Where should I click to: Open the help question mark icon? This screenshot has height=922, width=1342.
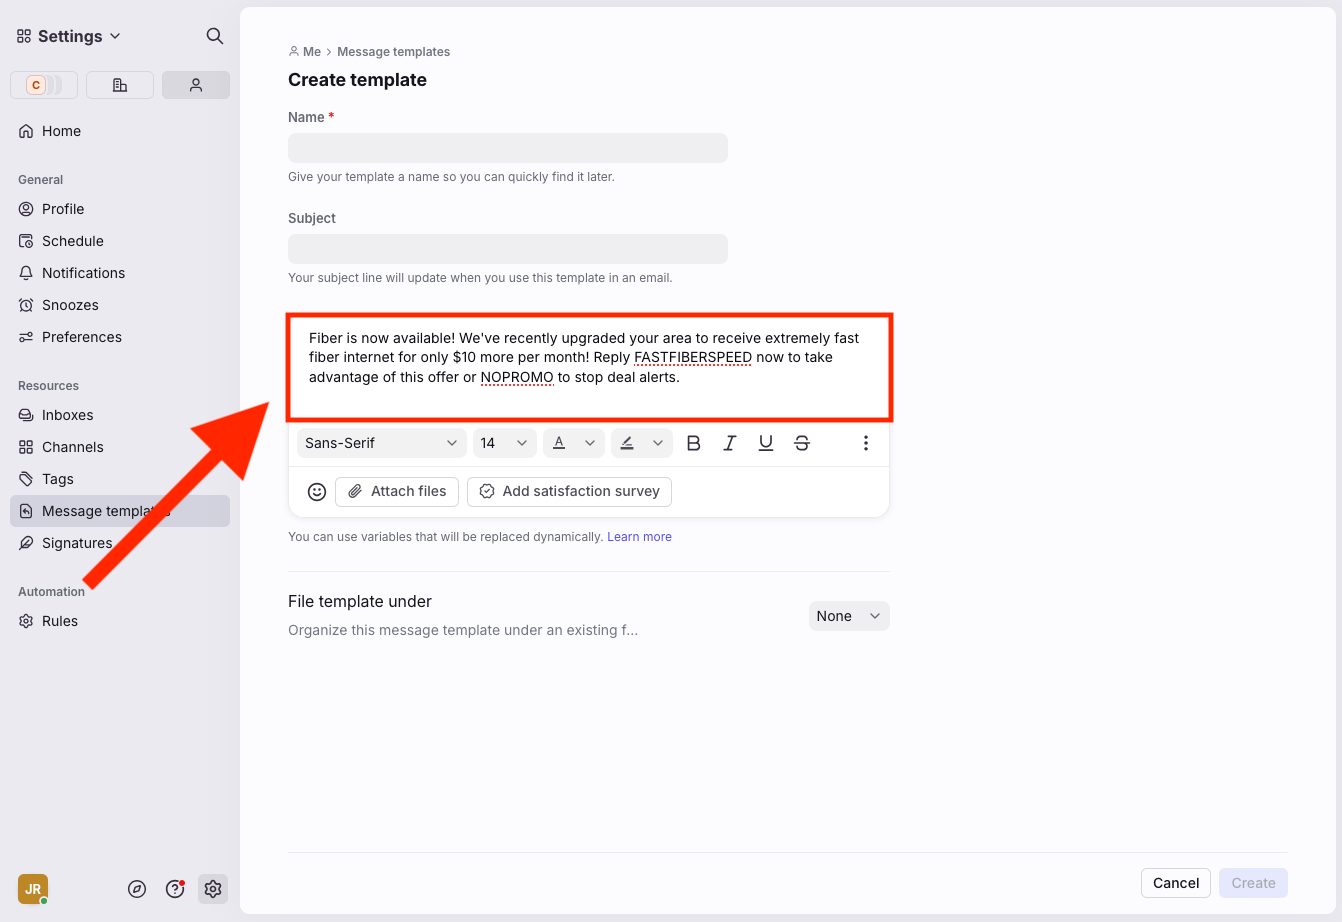175,889
